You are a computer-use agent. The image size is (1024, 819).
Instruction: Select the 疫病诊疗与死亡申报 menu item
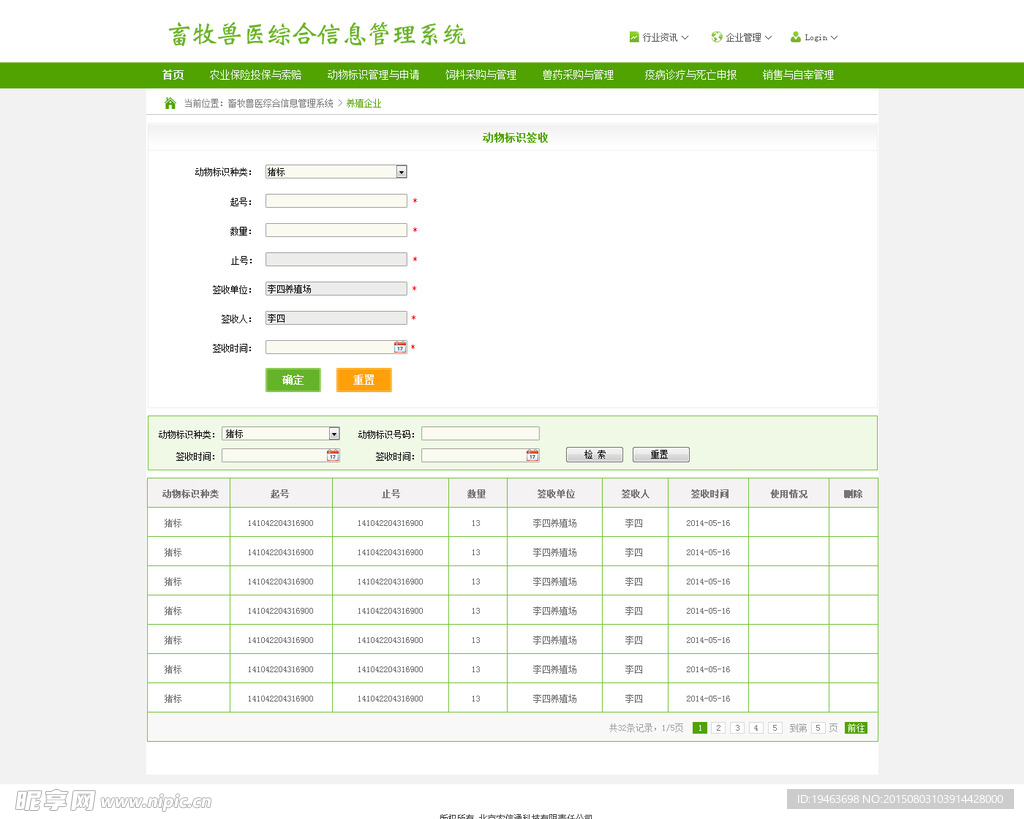point(688,74)
